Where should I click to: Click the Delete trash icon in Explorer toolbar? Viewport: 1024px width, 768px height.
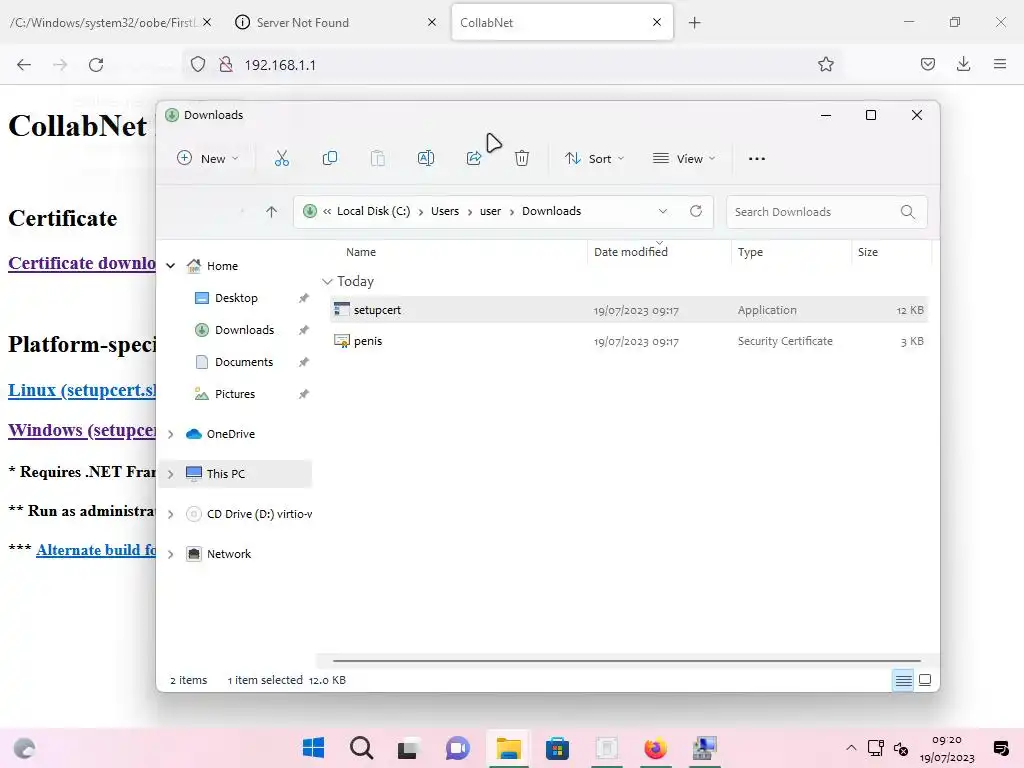tap(522, 158)
